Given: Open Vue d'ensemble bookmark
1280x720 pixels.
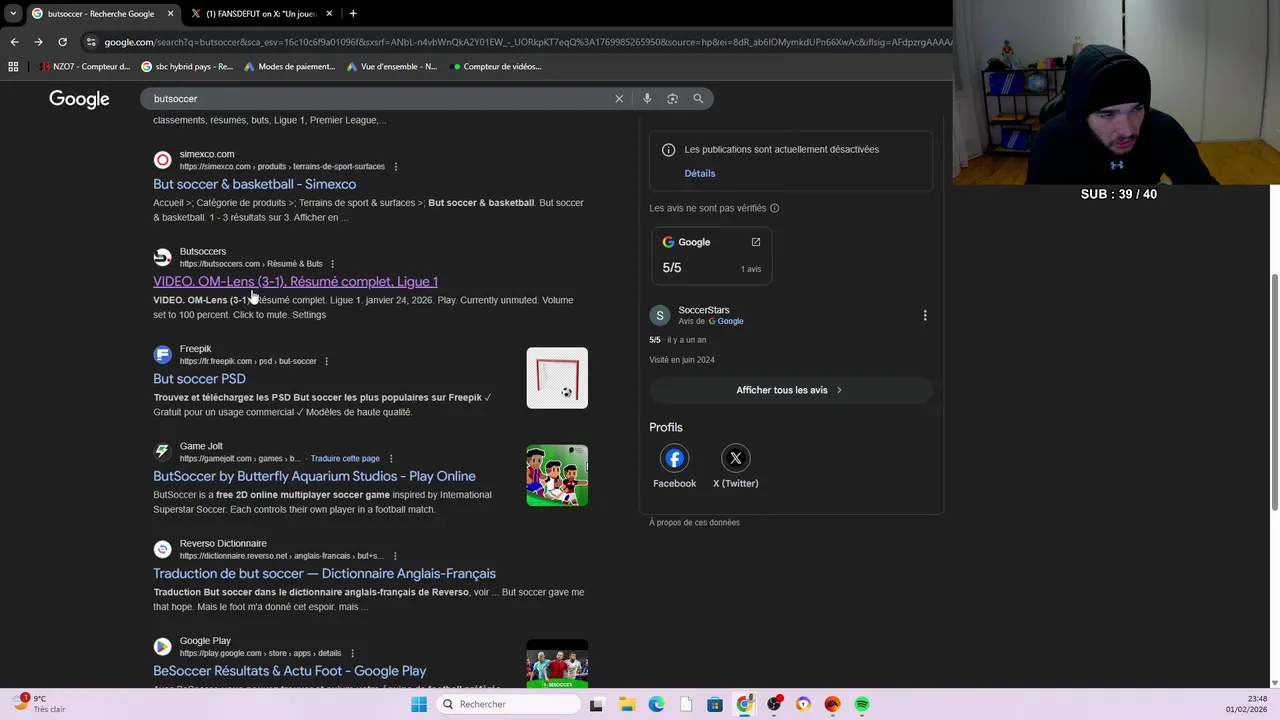Looking at the screenshot, I should (x=392, y=67).
